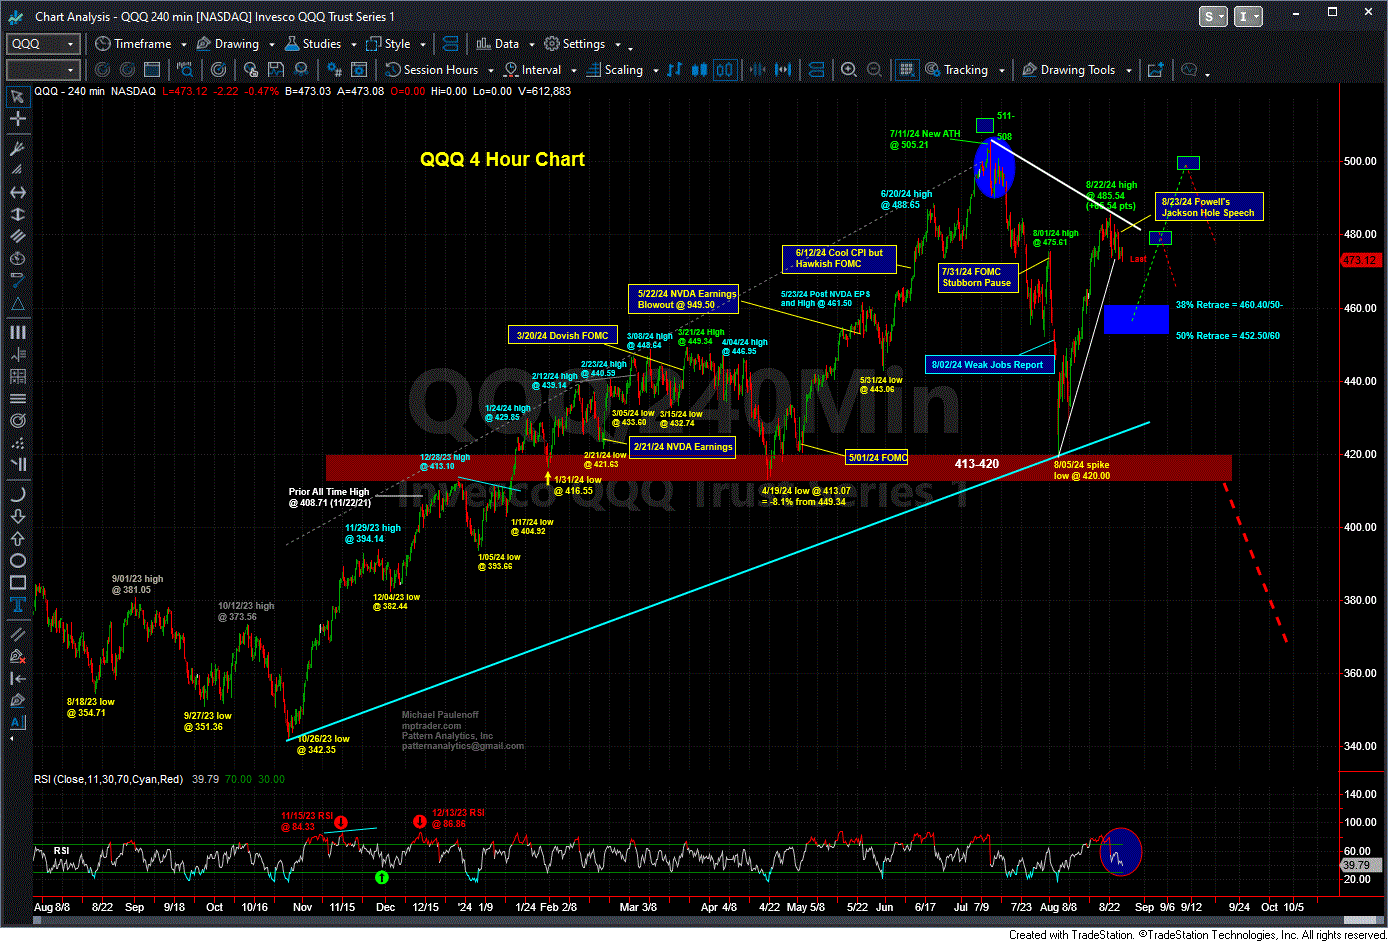The width and height of the screenshot is (1388, 941).
Task: Select the vertical bars tool
Action: pyautogui.click(x=17, y=332)
